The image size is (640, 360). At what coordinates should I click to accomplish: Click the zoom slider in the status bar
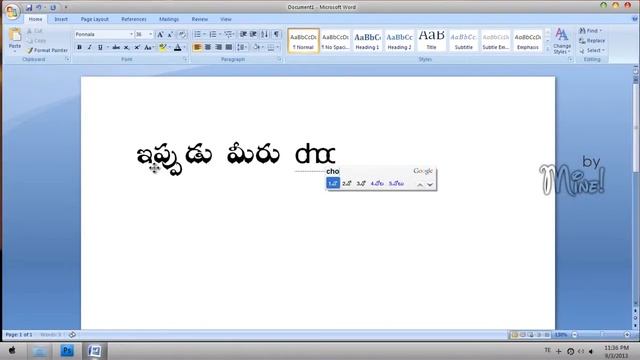[602, 335]
